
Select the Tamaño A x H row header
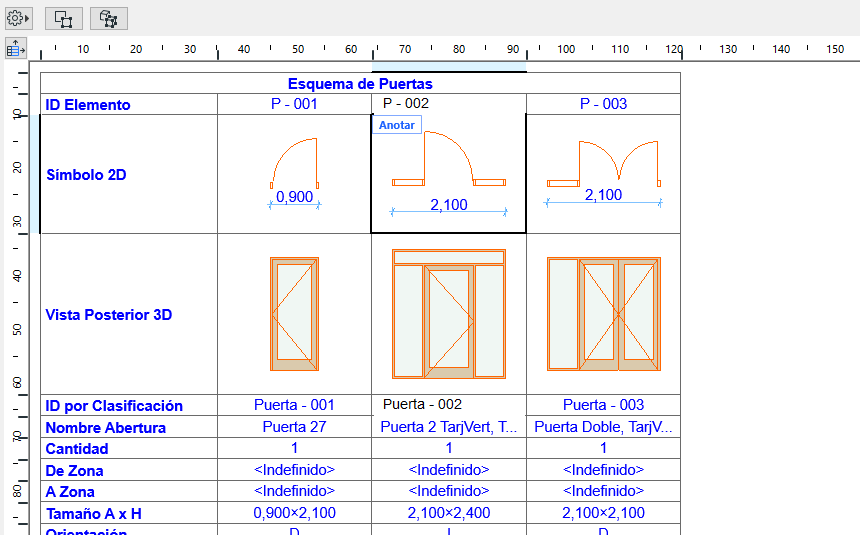[x=129, y=513]
